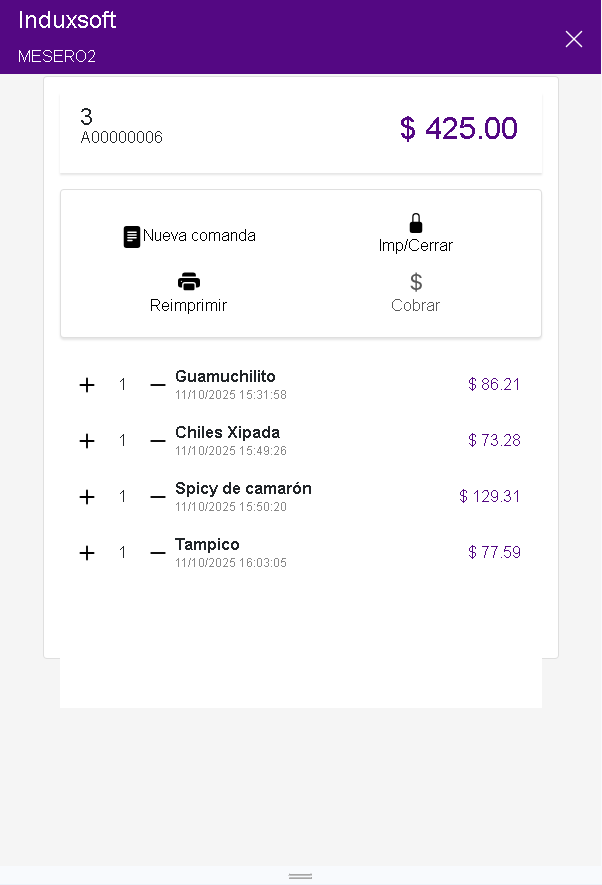Decrease Guamuchilito quantity with minus
Viewport: 602px width, 885px height.
157,385
